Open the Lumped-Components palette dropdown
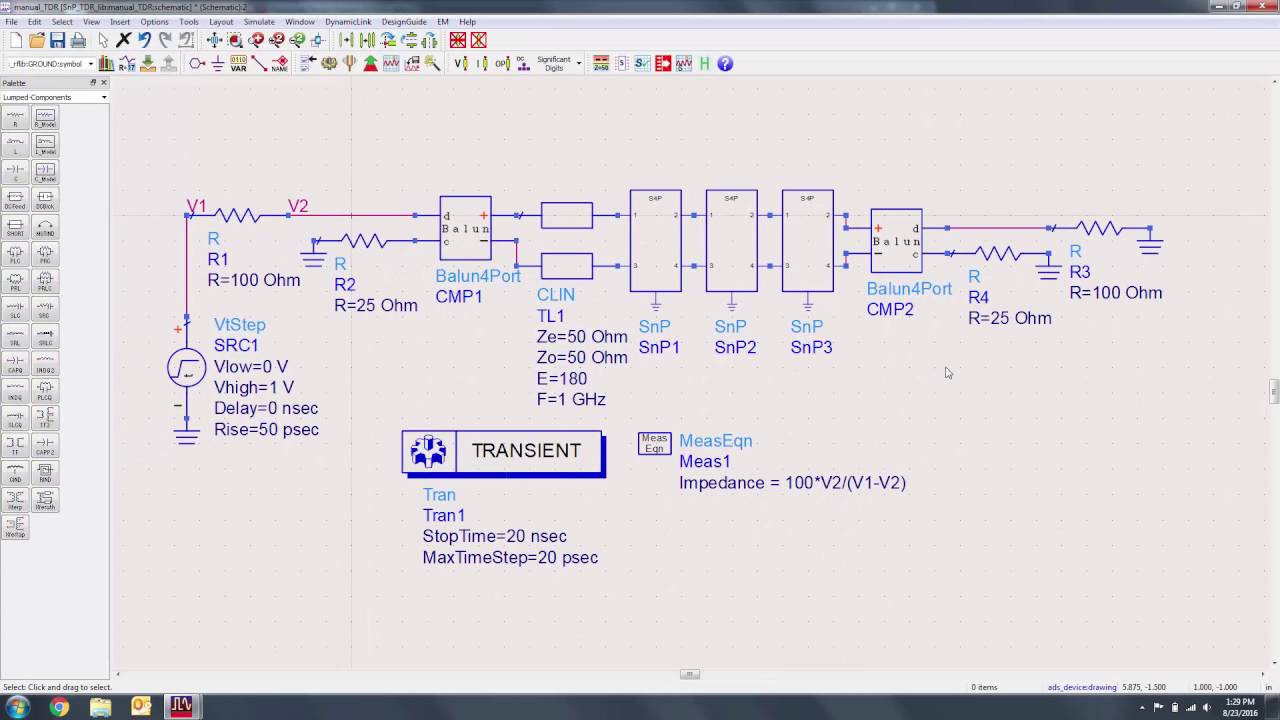1280x720 pixels. coord(103,97)
